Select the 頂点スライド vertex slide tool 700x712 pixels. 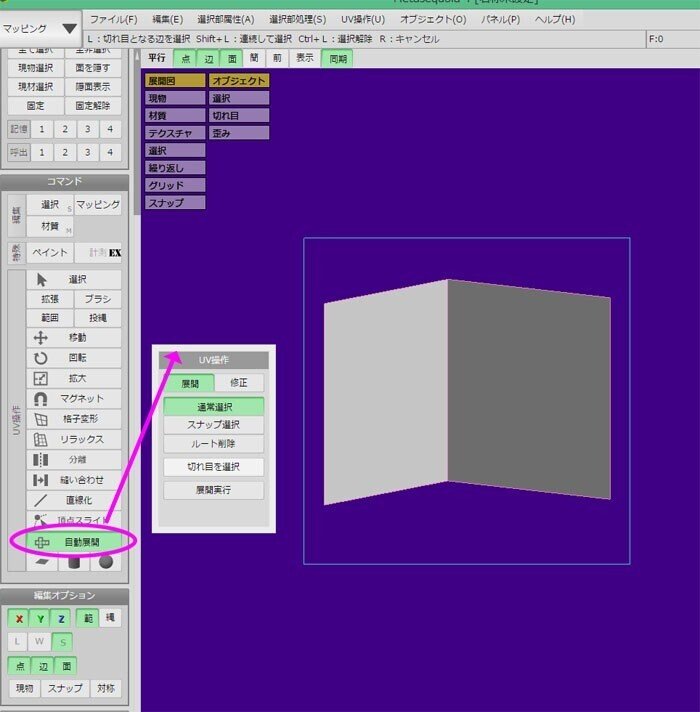tap(74, 520)
